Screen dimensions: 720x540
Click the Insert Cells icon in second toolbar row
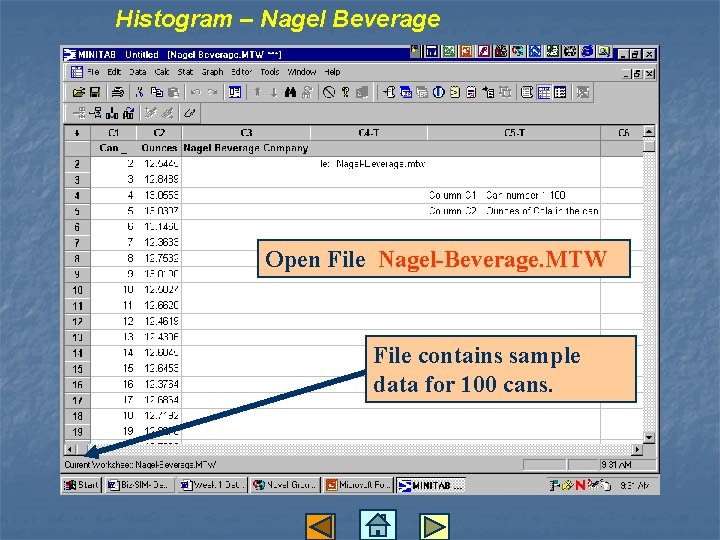[79, 112]
